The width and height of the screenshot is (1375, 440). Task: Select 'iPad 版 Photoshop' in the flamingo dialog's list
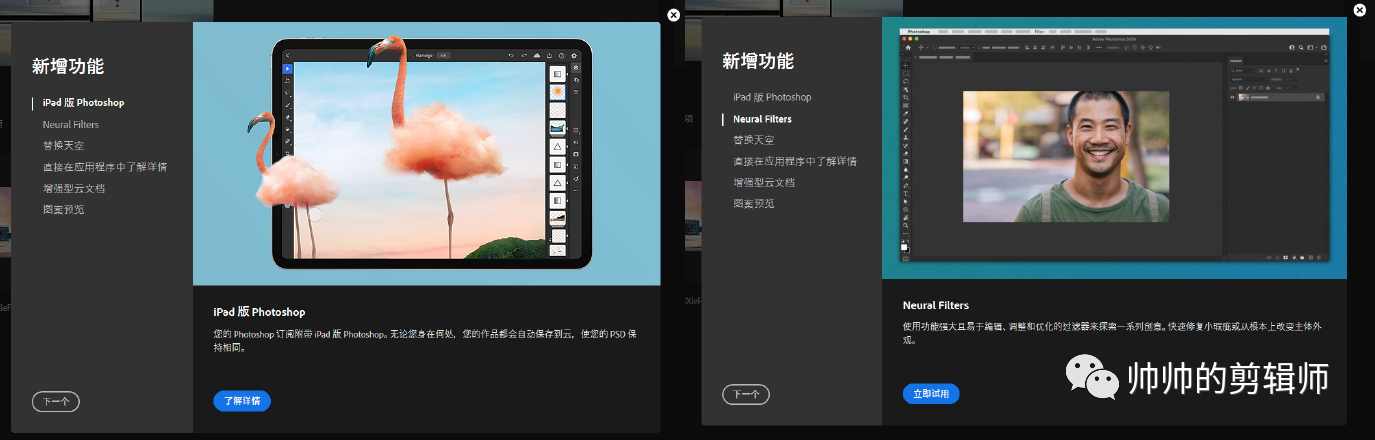[83, 103]
